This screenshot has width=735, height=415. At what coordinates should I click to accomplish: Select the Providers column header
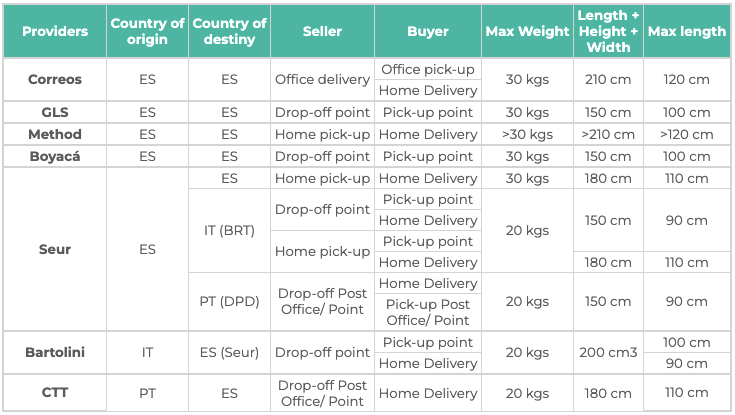(x=55, y=31)
